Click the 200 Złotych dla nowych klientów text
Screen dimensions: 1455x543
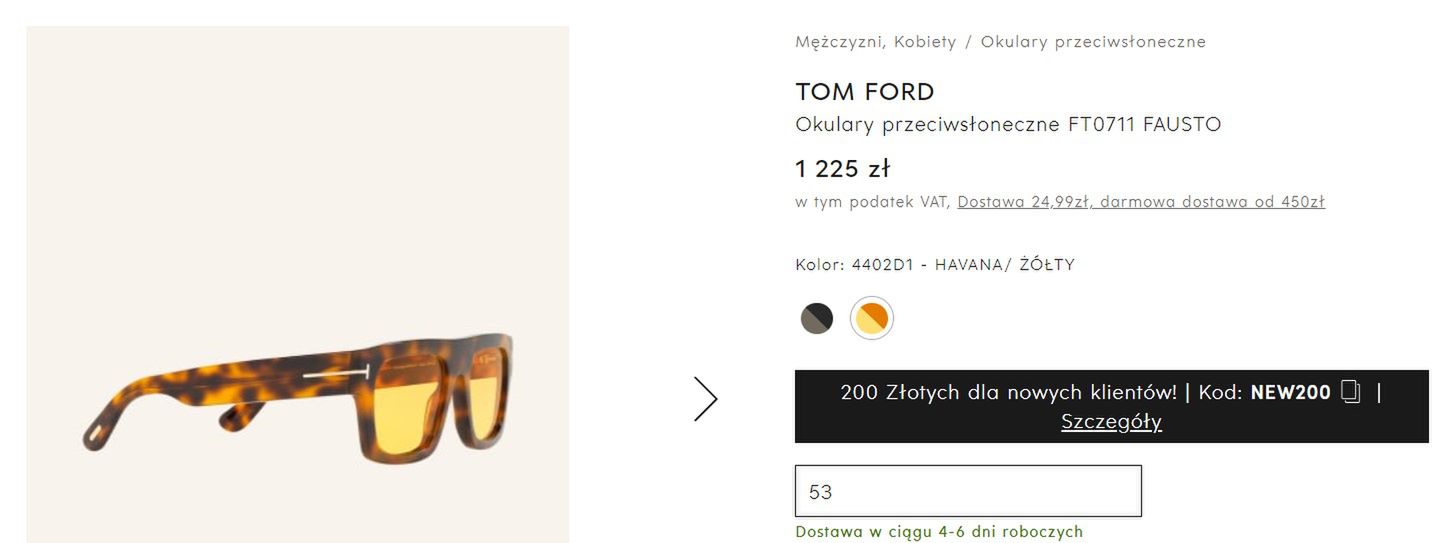pos(1009,392)
